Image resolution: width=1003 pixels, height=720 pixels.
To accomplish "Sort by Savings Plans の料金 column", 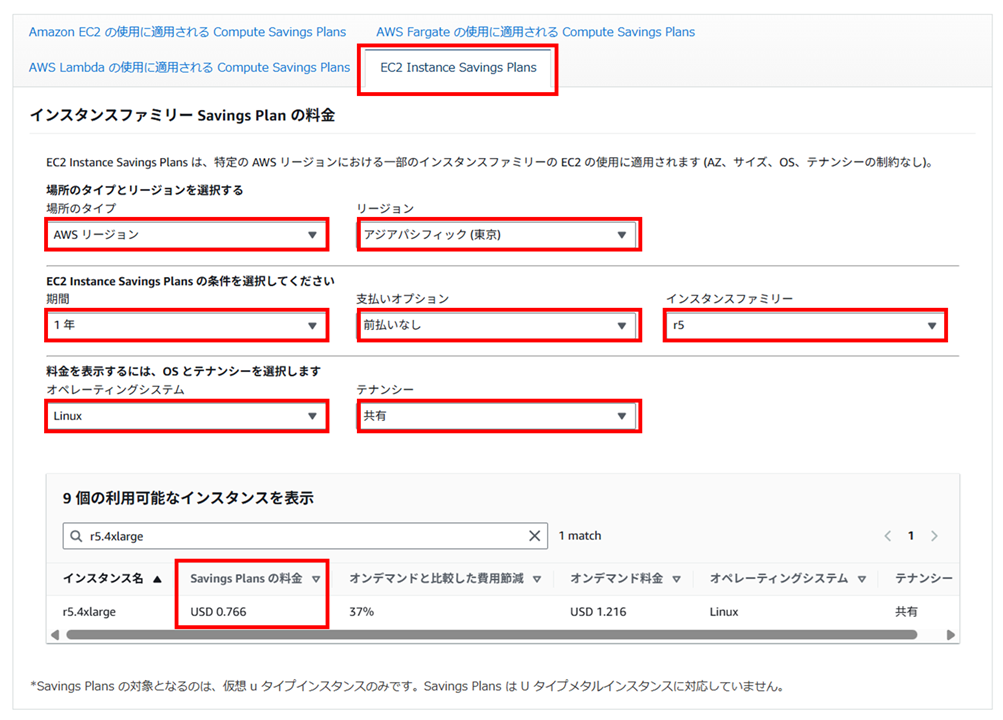I will pyautogui.click(x=255, y=579).
